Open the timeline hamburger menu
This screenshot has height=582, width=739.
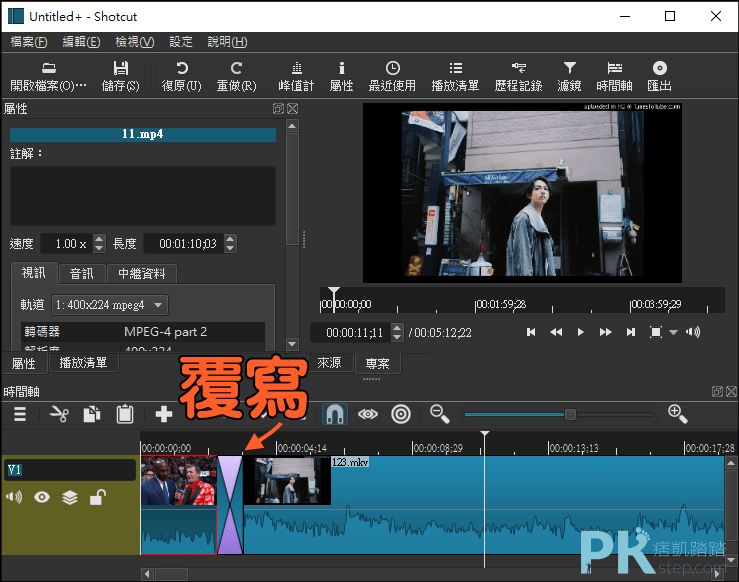pos(20,414)
